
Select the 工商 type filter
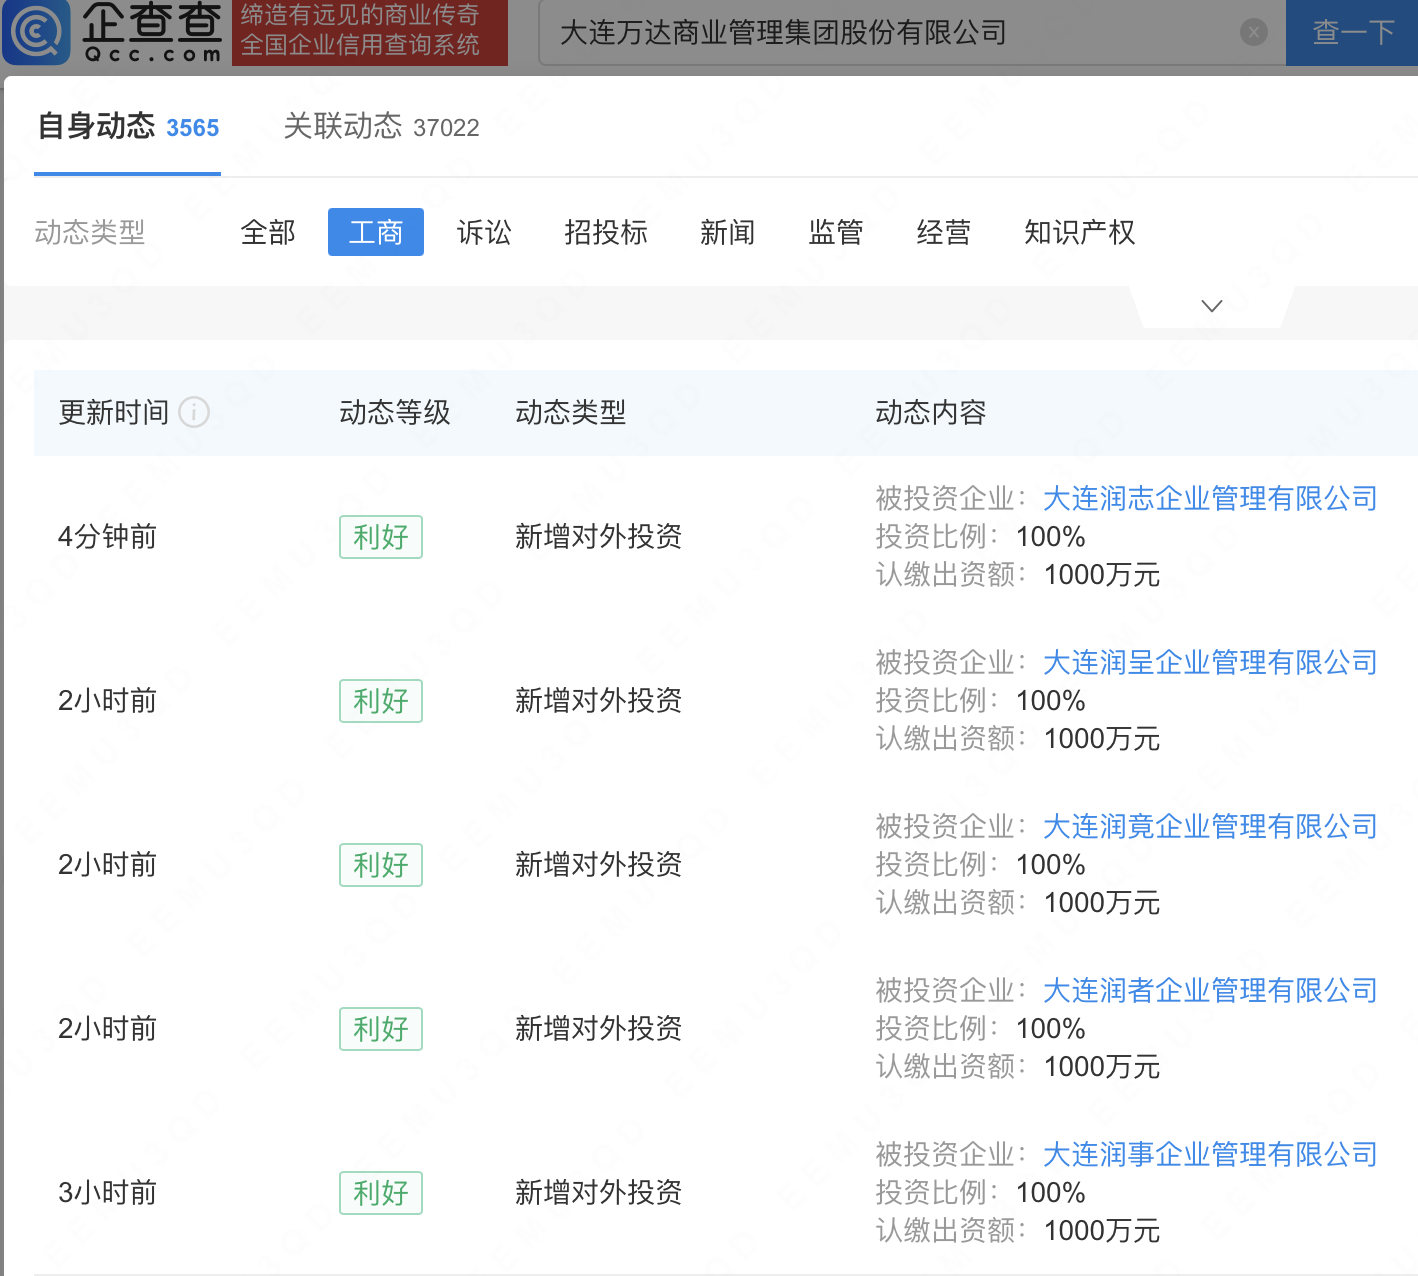pos(376,233)
